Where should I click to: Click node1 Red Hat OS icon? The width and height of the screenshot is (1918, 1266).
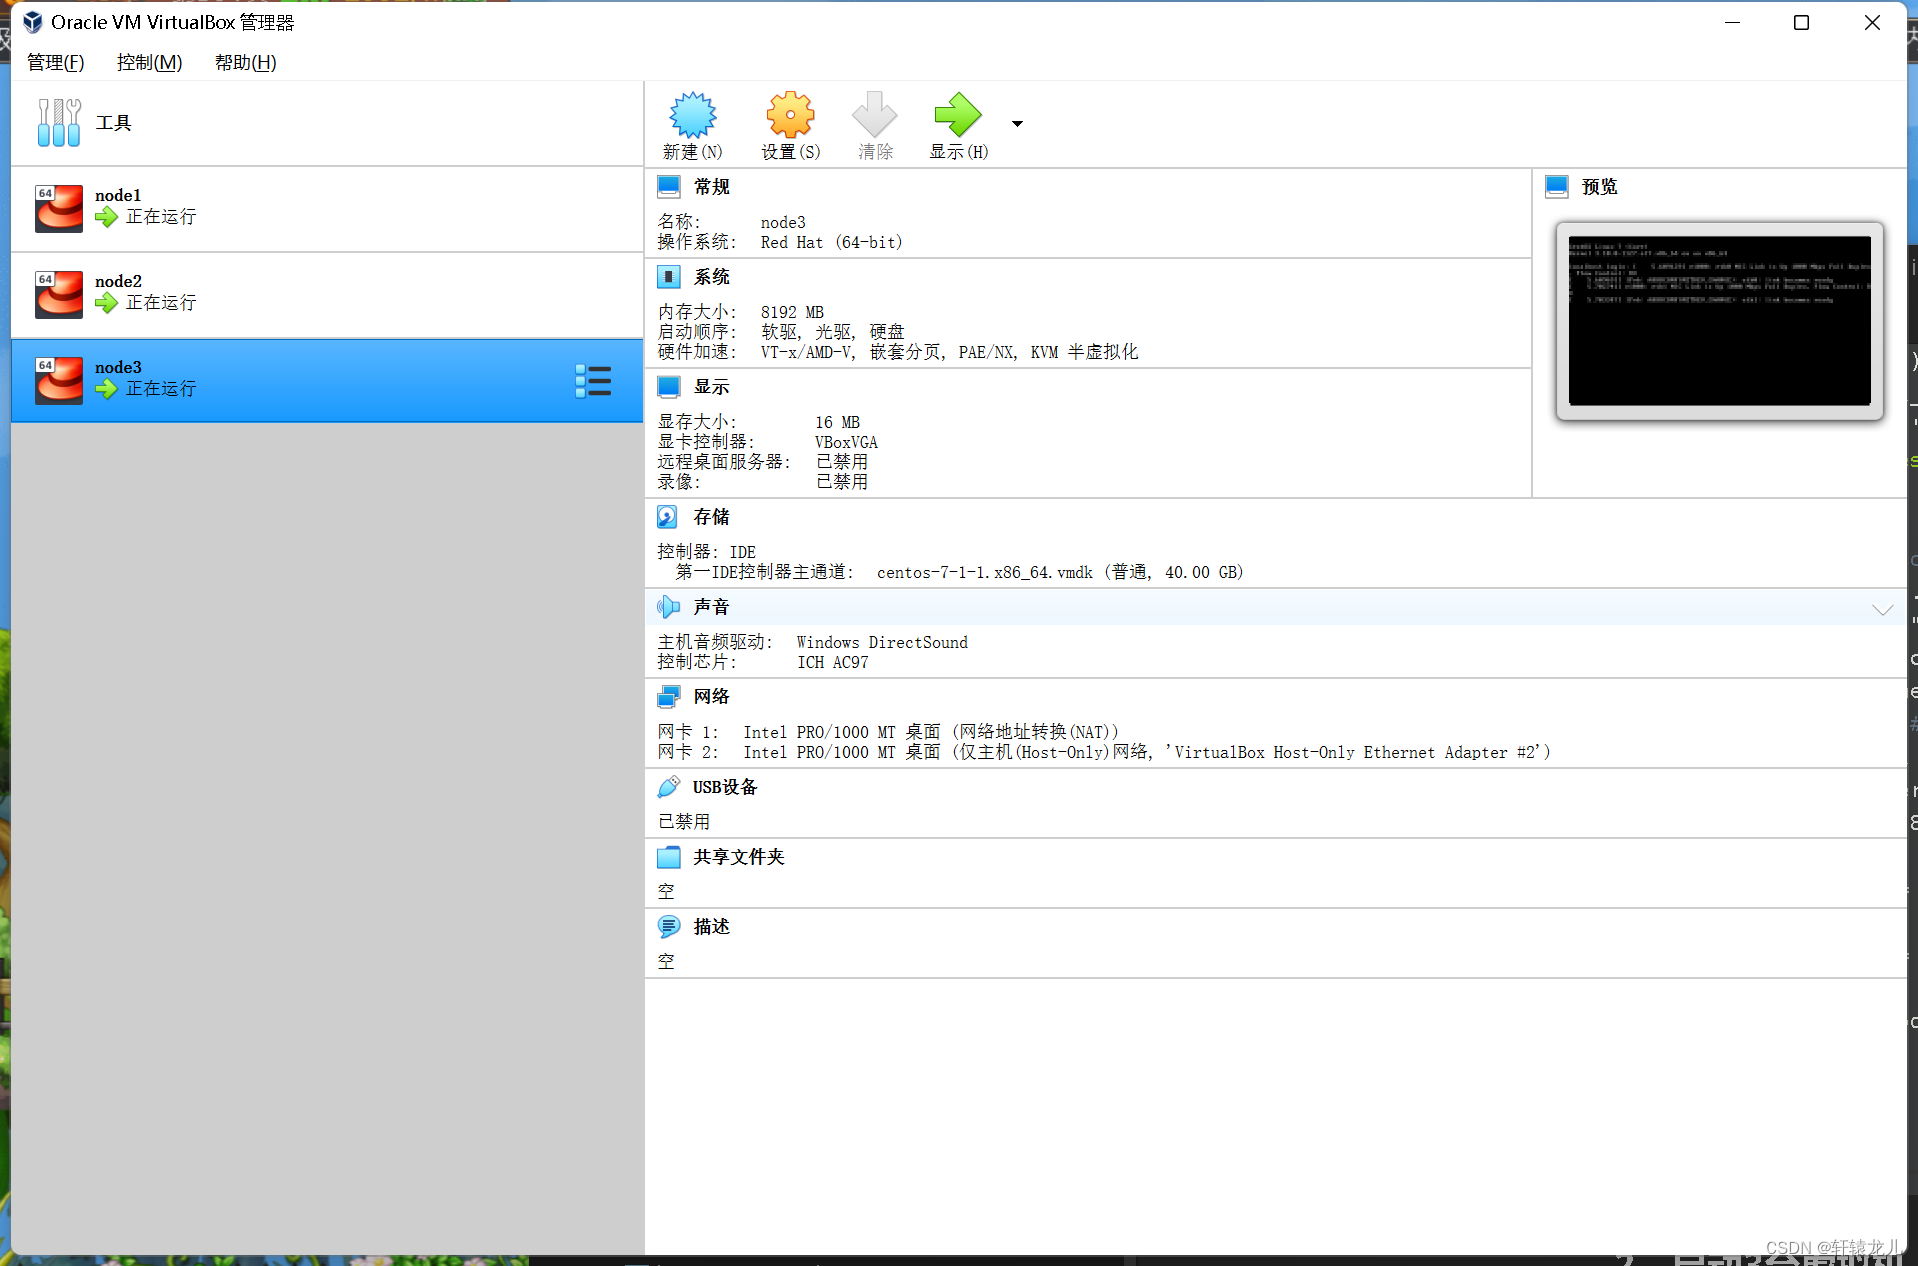[x=59, y=208]
